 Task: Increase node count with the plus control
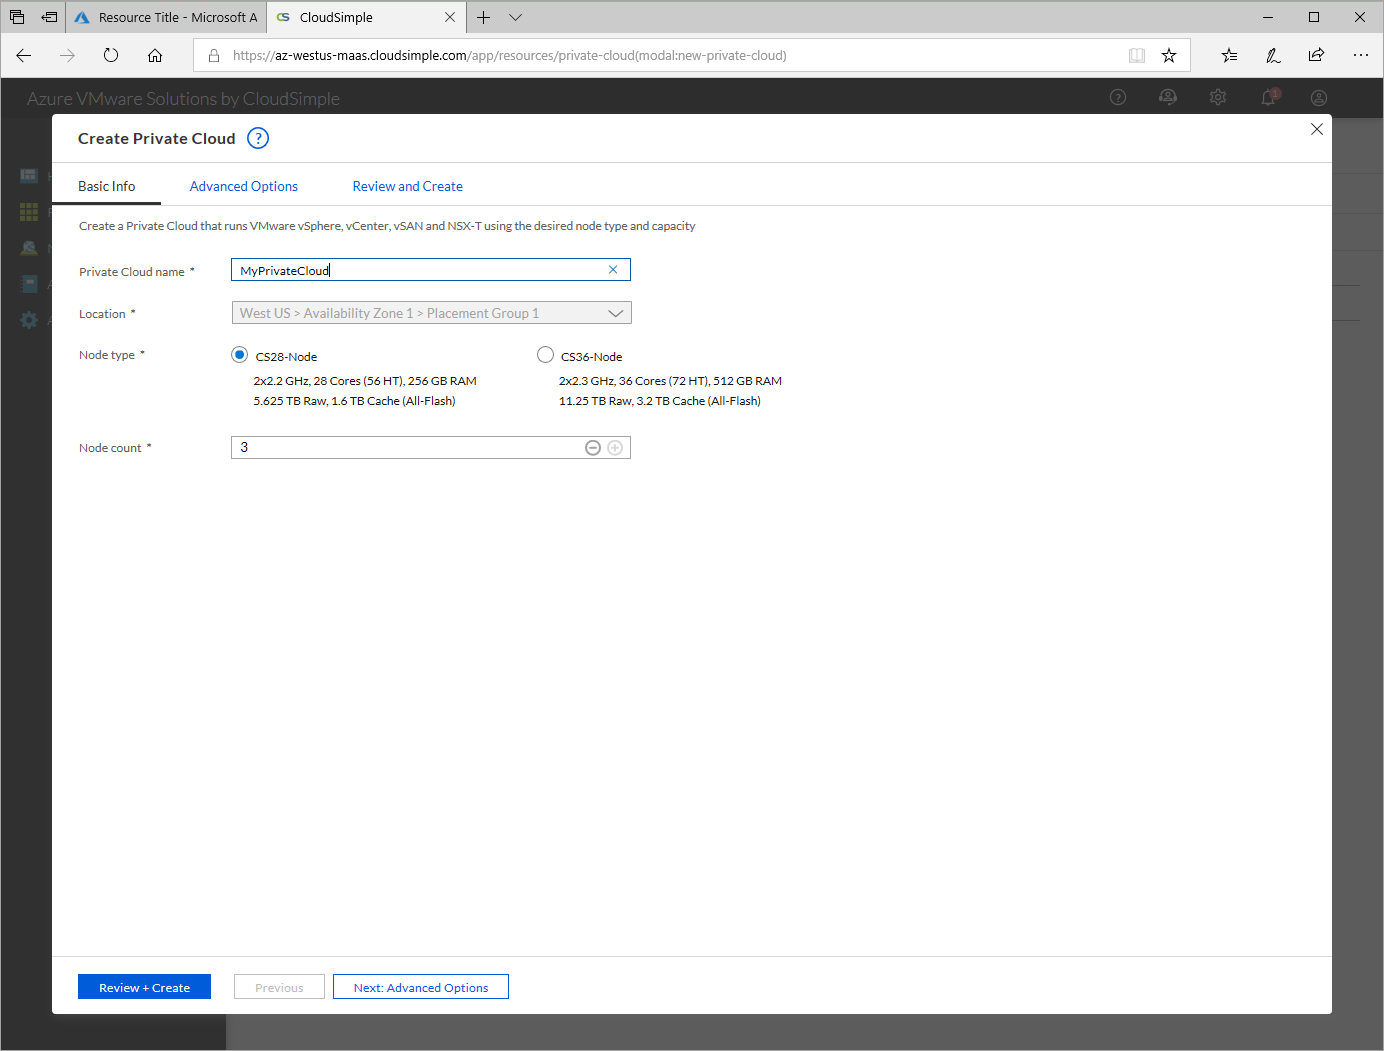[x=615, y=447]
